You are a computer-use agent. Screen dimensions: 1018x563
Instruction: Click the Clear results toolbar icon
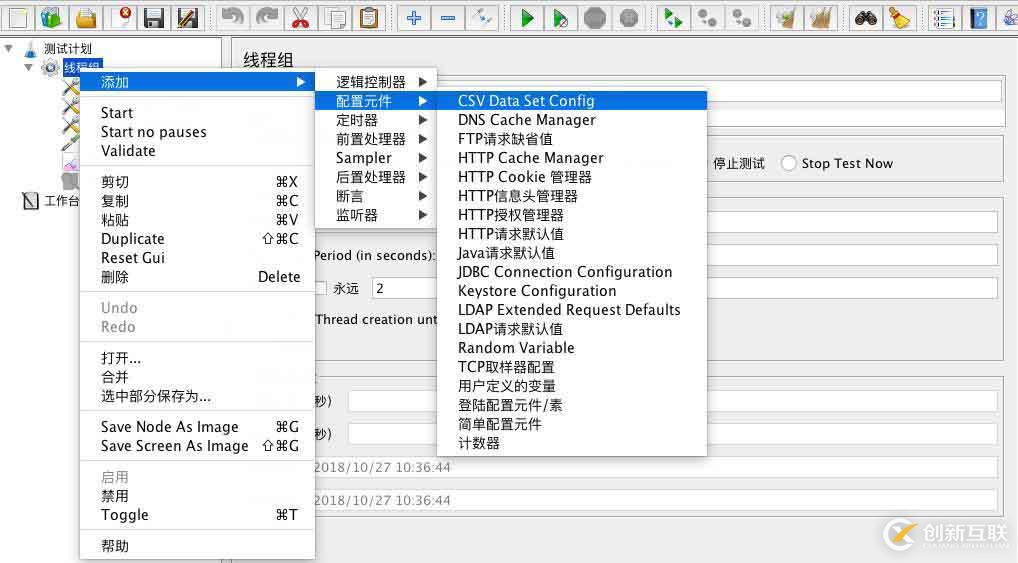(x=786, y=18)
